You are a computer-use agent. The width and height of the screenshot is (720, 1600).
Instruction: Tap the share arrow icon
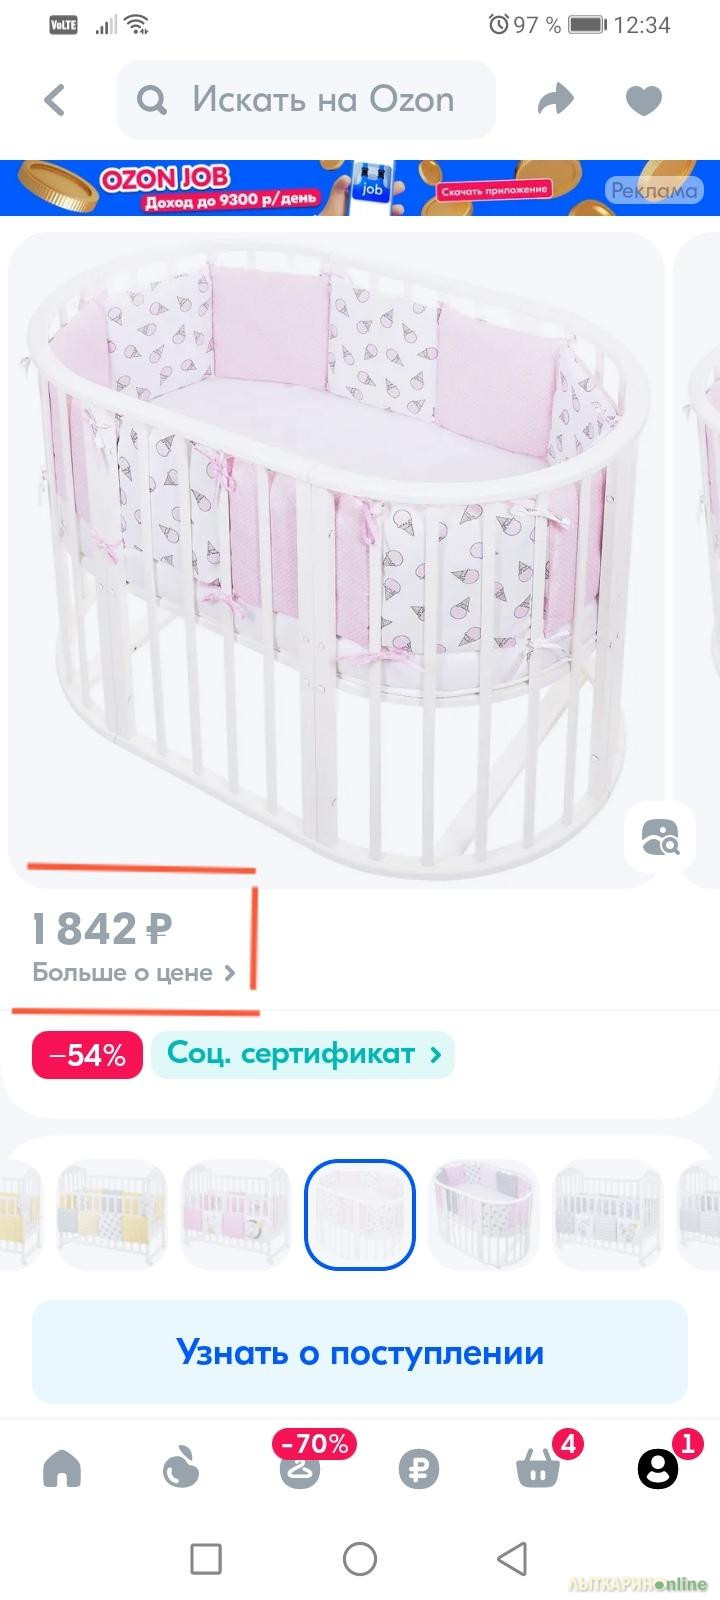[556, 100]
